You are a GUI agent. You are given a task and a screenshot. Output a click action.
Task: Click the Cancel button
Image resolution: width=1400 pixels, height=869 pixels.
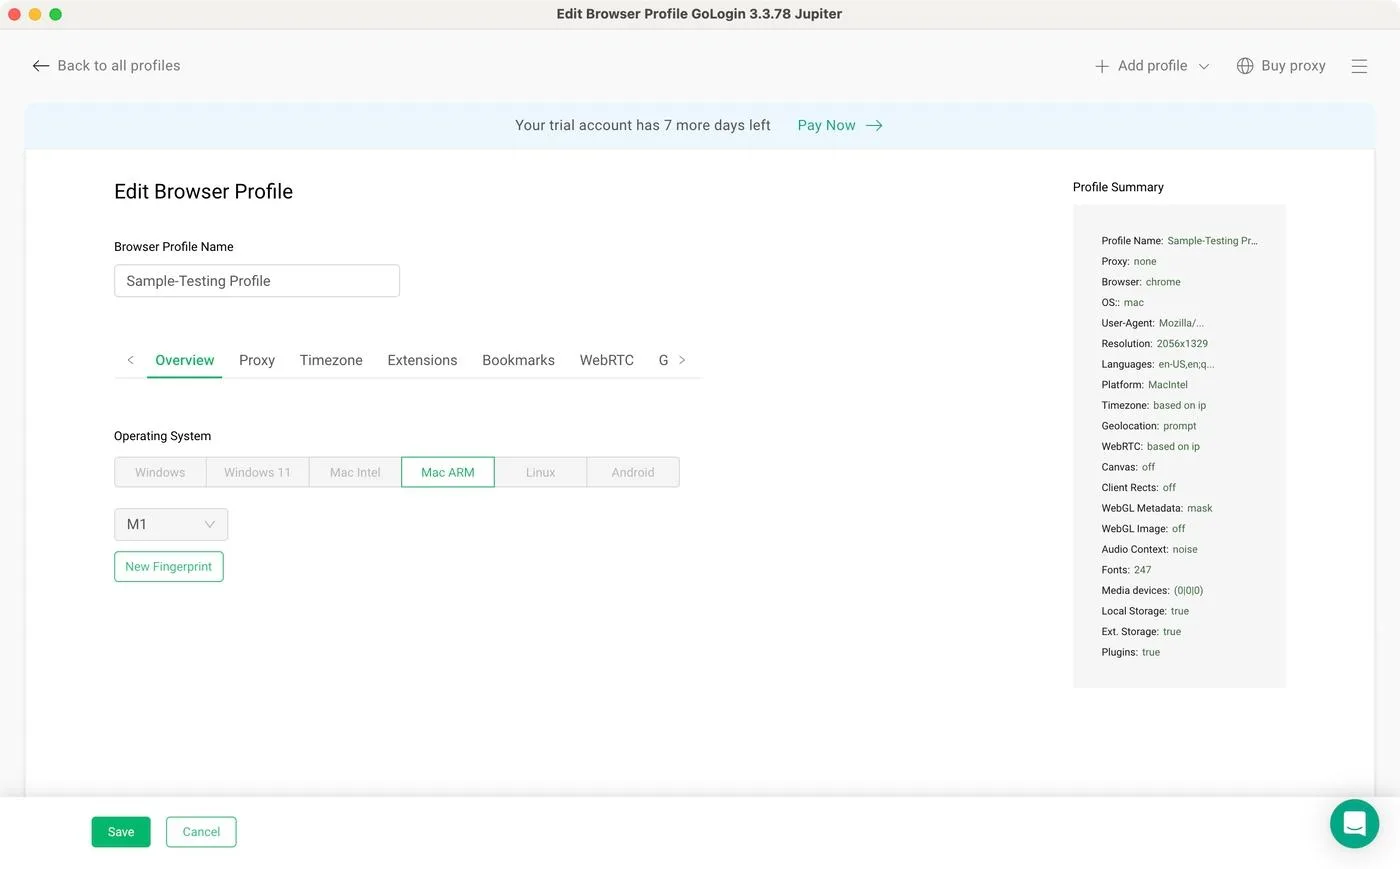(x=201, y=833)
